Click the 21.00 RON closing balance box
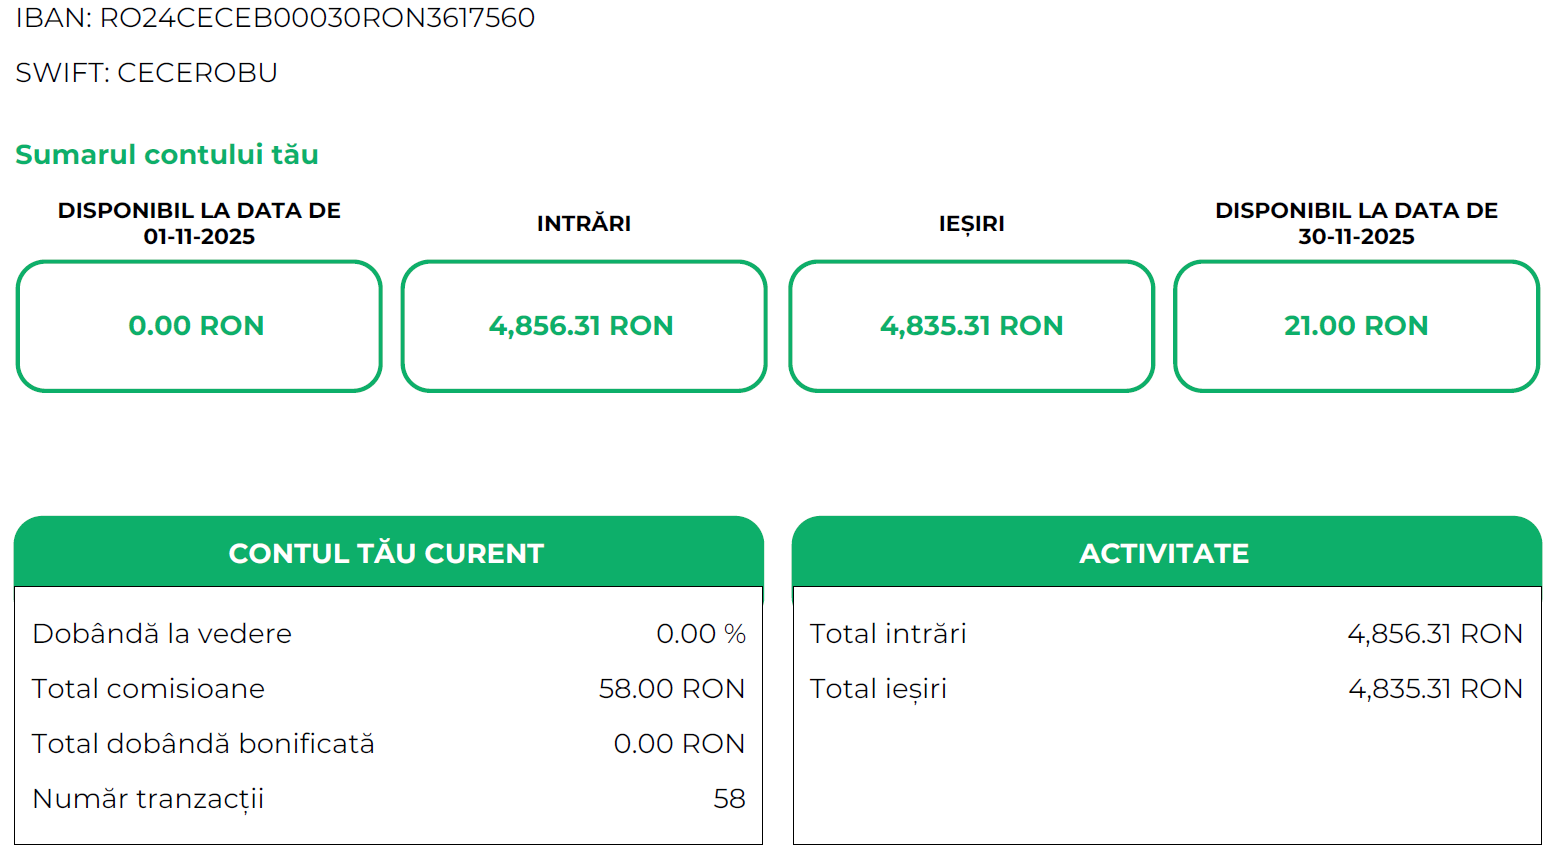This screenshot has height=853, width=1554. tap(1356, 326)
